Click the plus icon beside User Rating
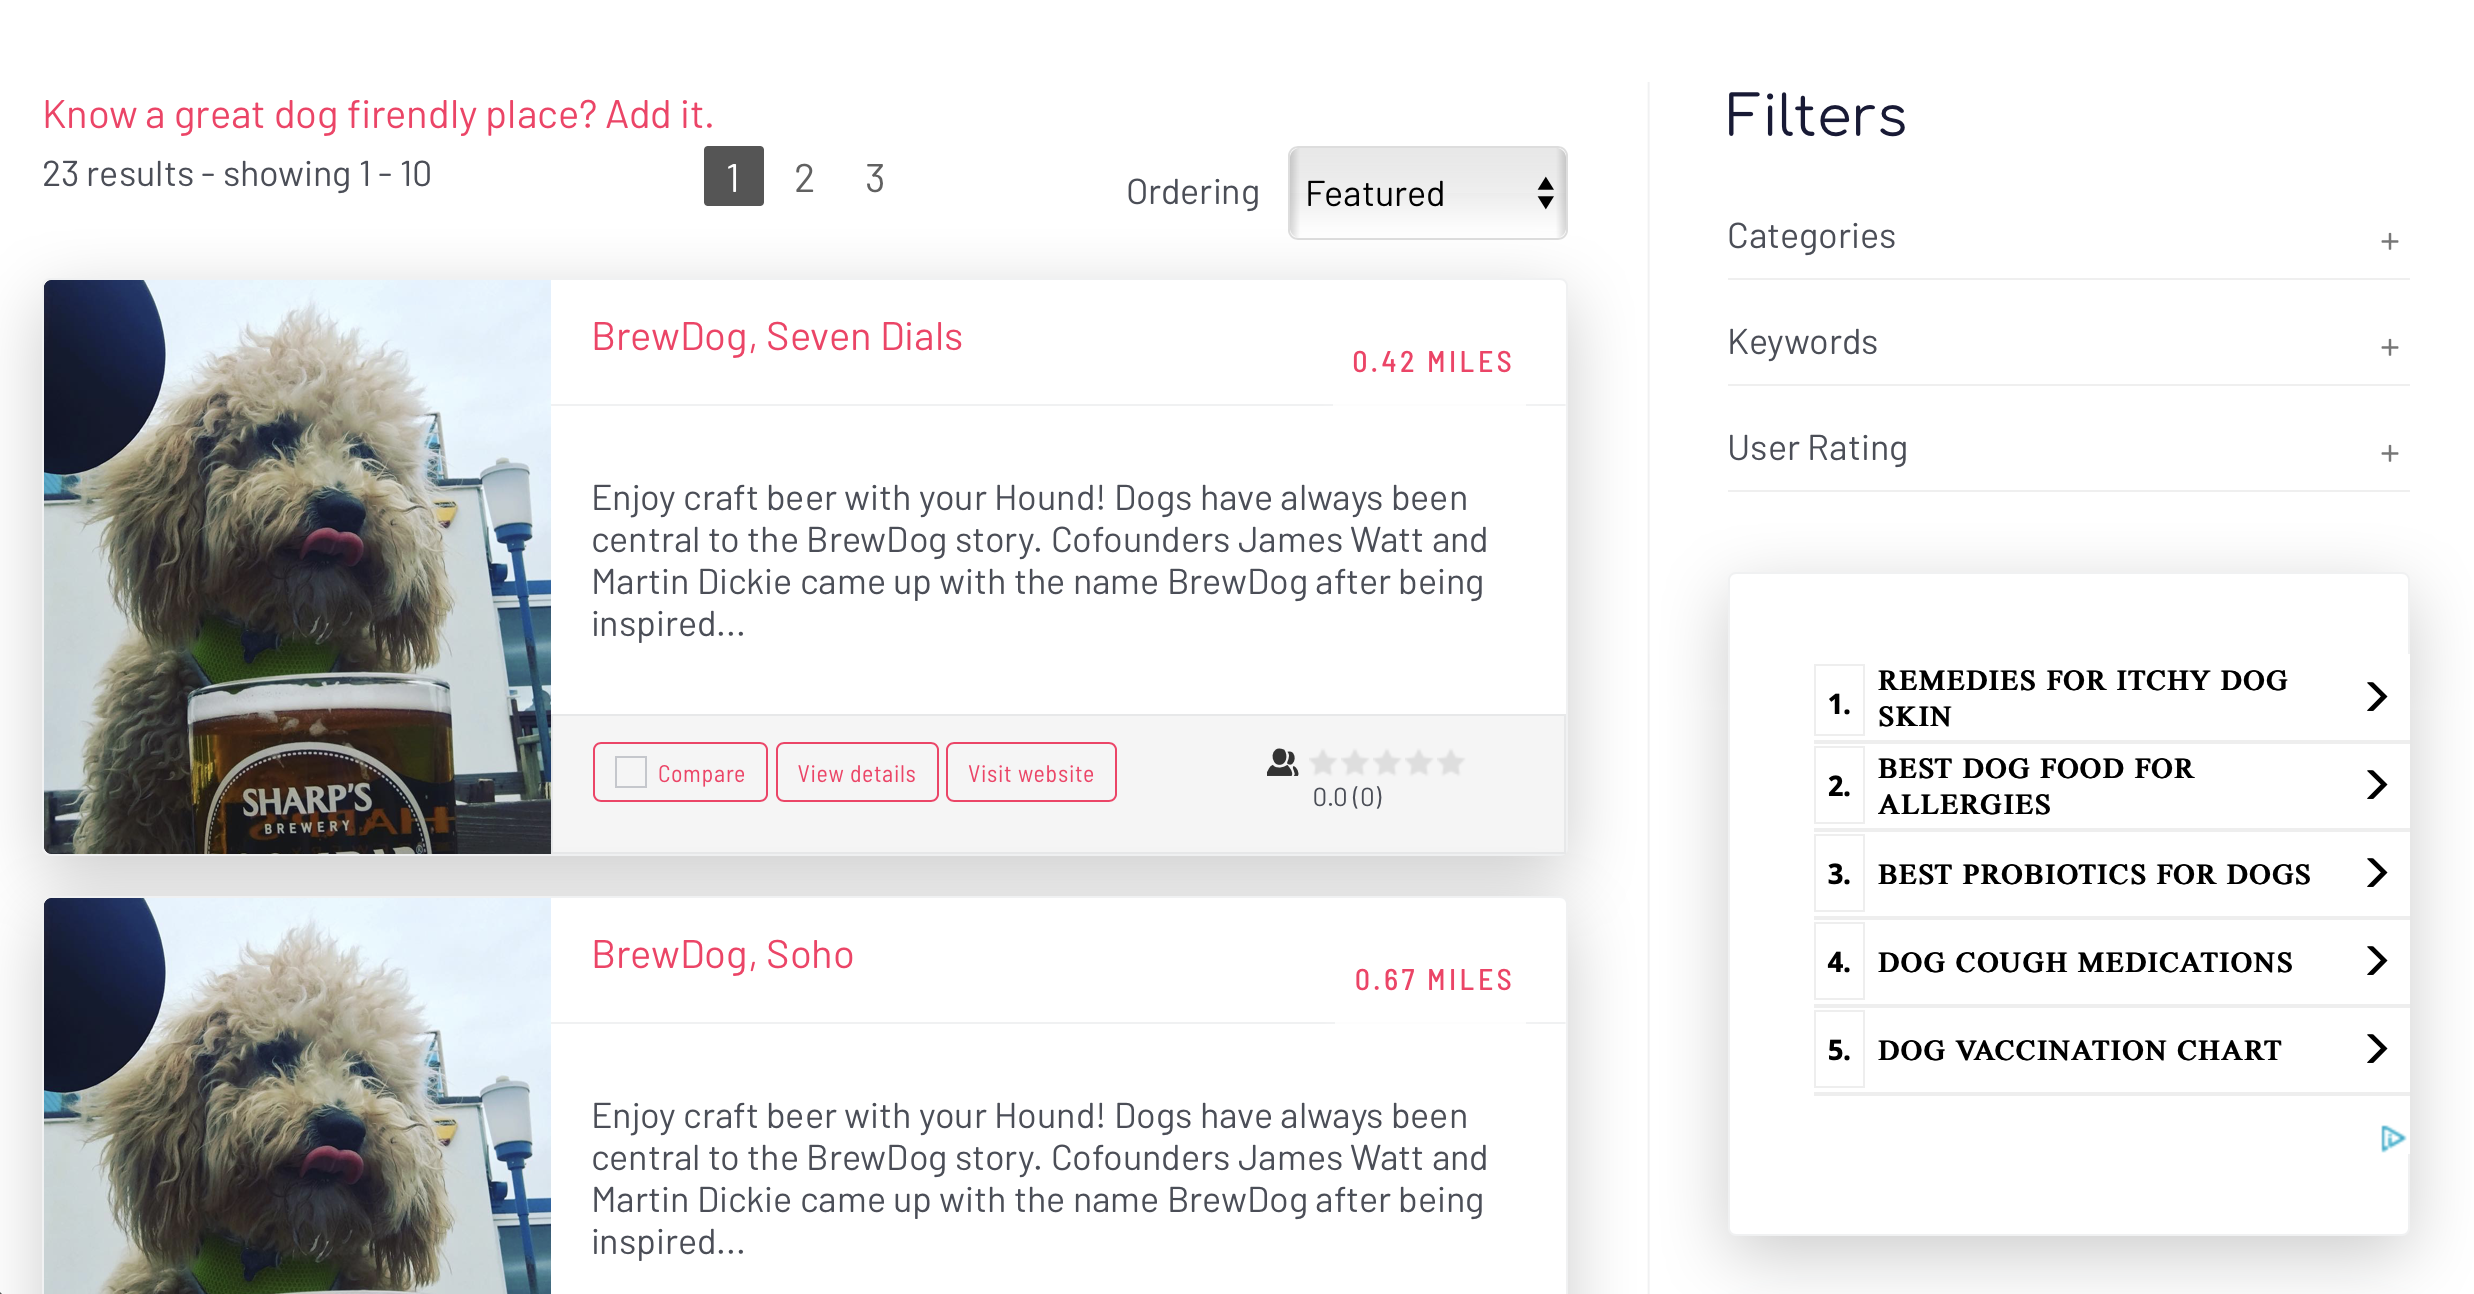Screen dimensions: 2474x1294 (2390, 452)
